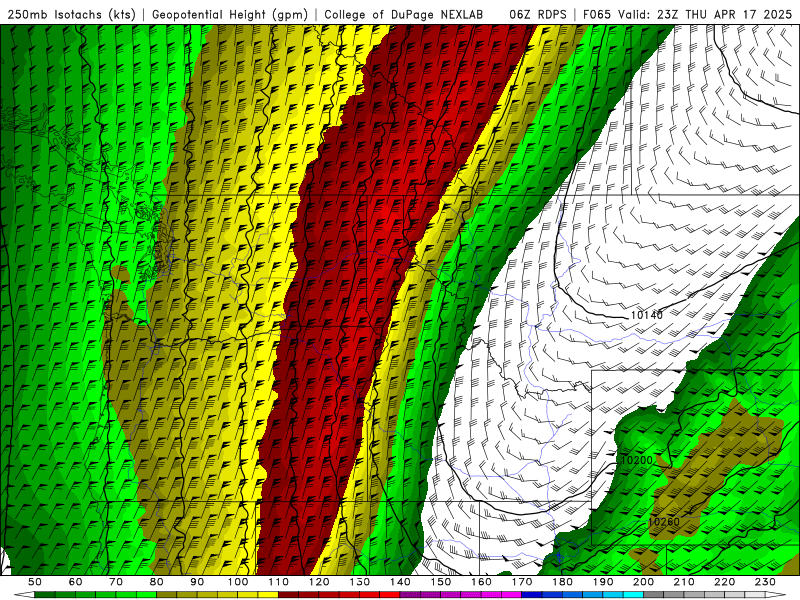The width and height of the screenshot is (800, 600).
Task: Click the 'F065' forecast hour text
Action: pos(596,15)
